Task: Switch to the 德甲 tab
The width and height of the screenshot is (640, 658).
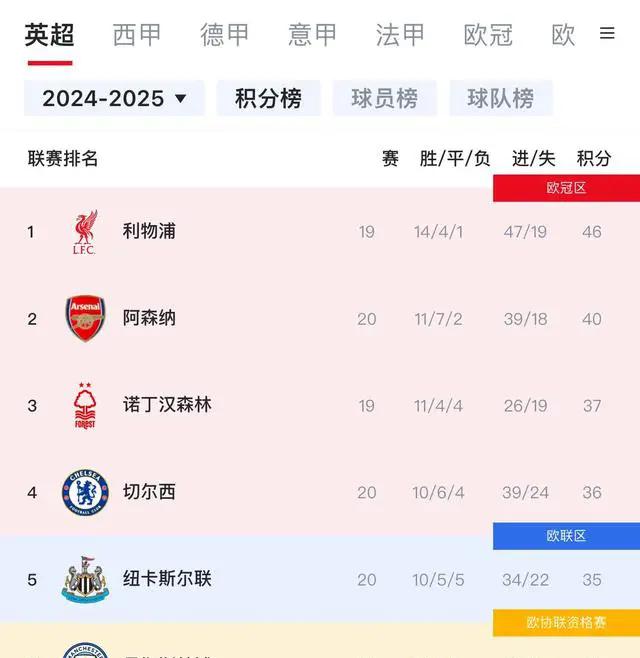Action: tap(225, 35)
